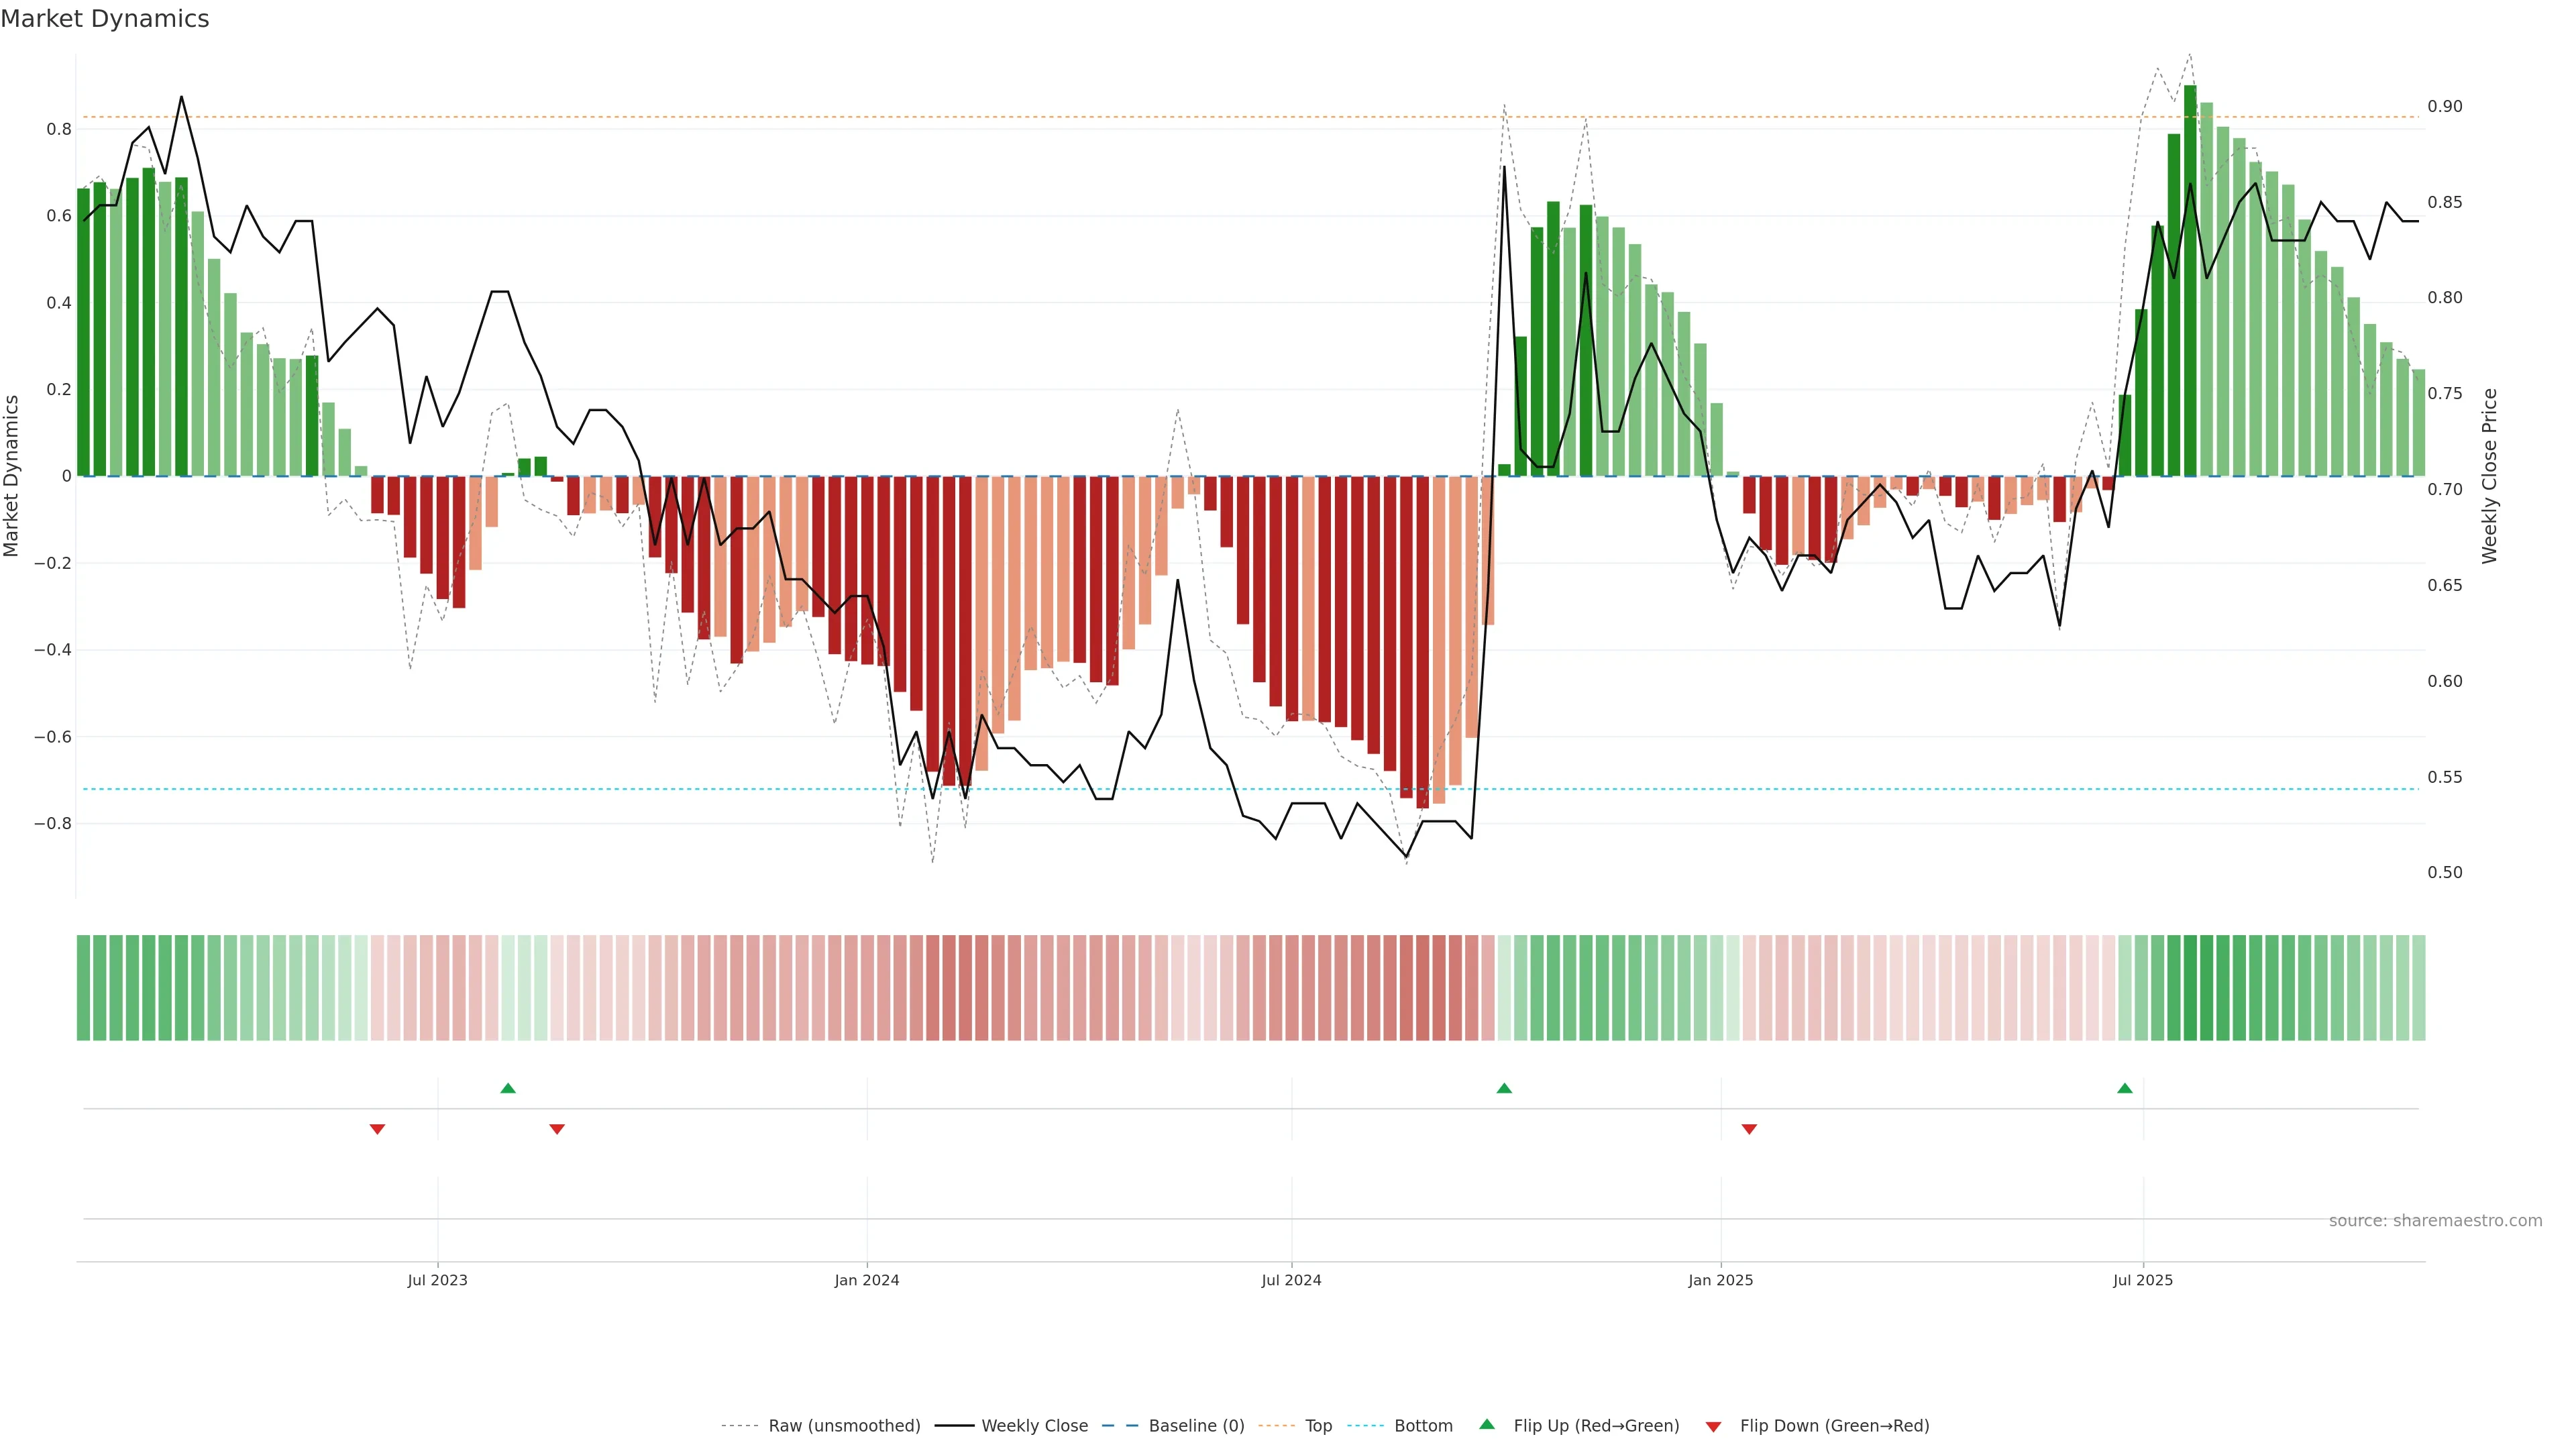Click the flip-up triangle marker near October 2024
The width and height of the screenshot is (2576, 1449).
1504,1088
